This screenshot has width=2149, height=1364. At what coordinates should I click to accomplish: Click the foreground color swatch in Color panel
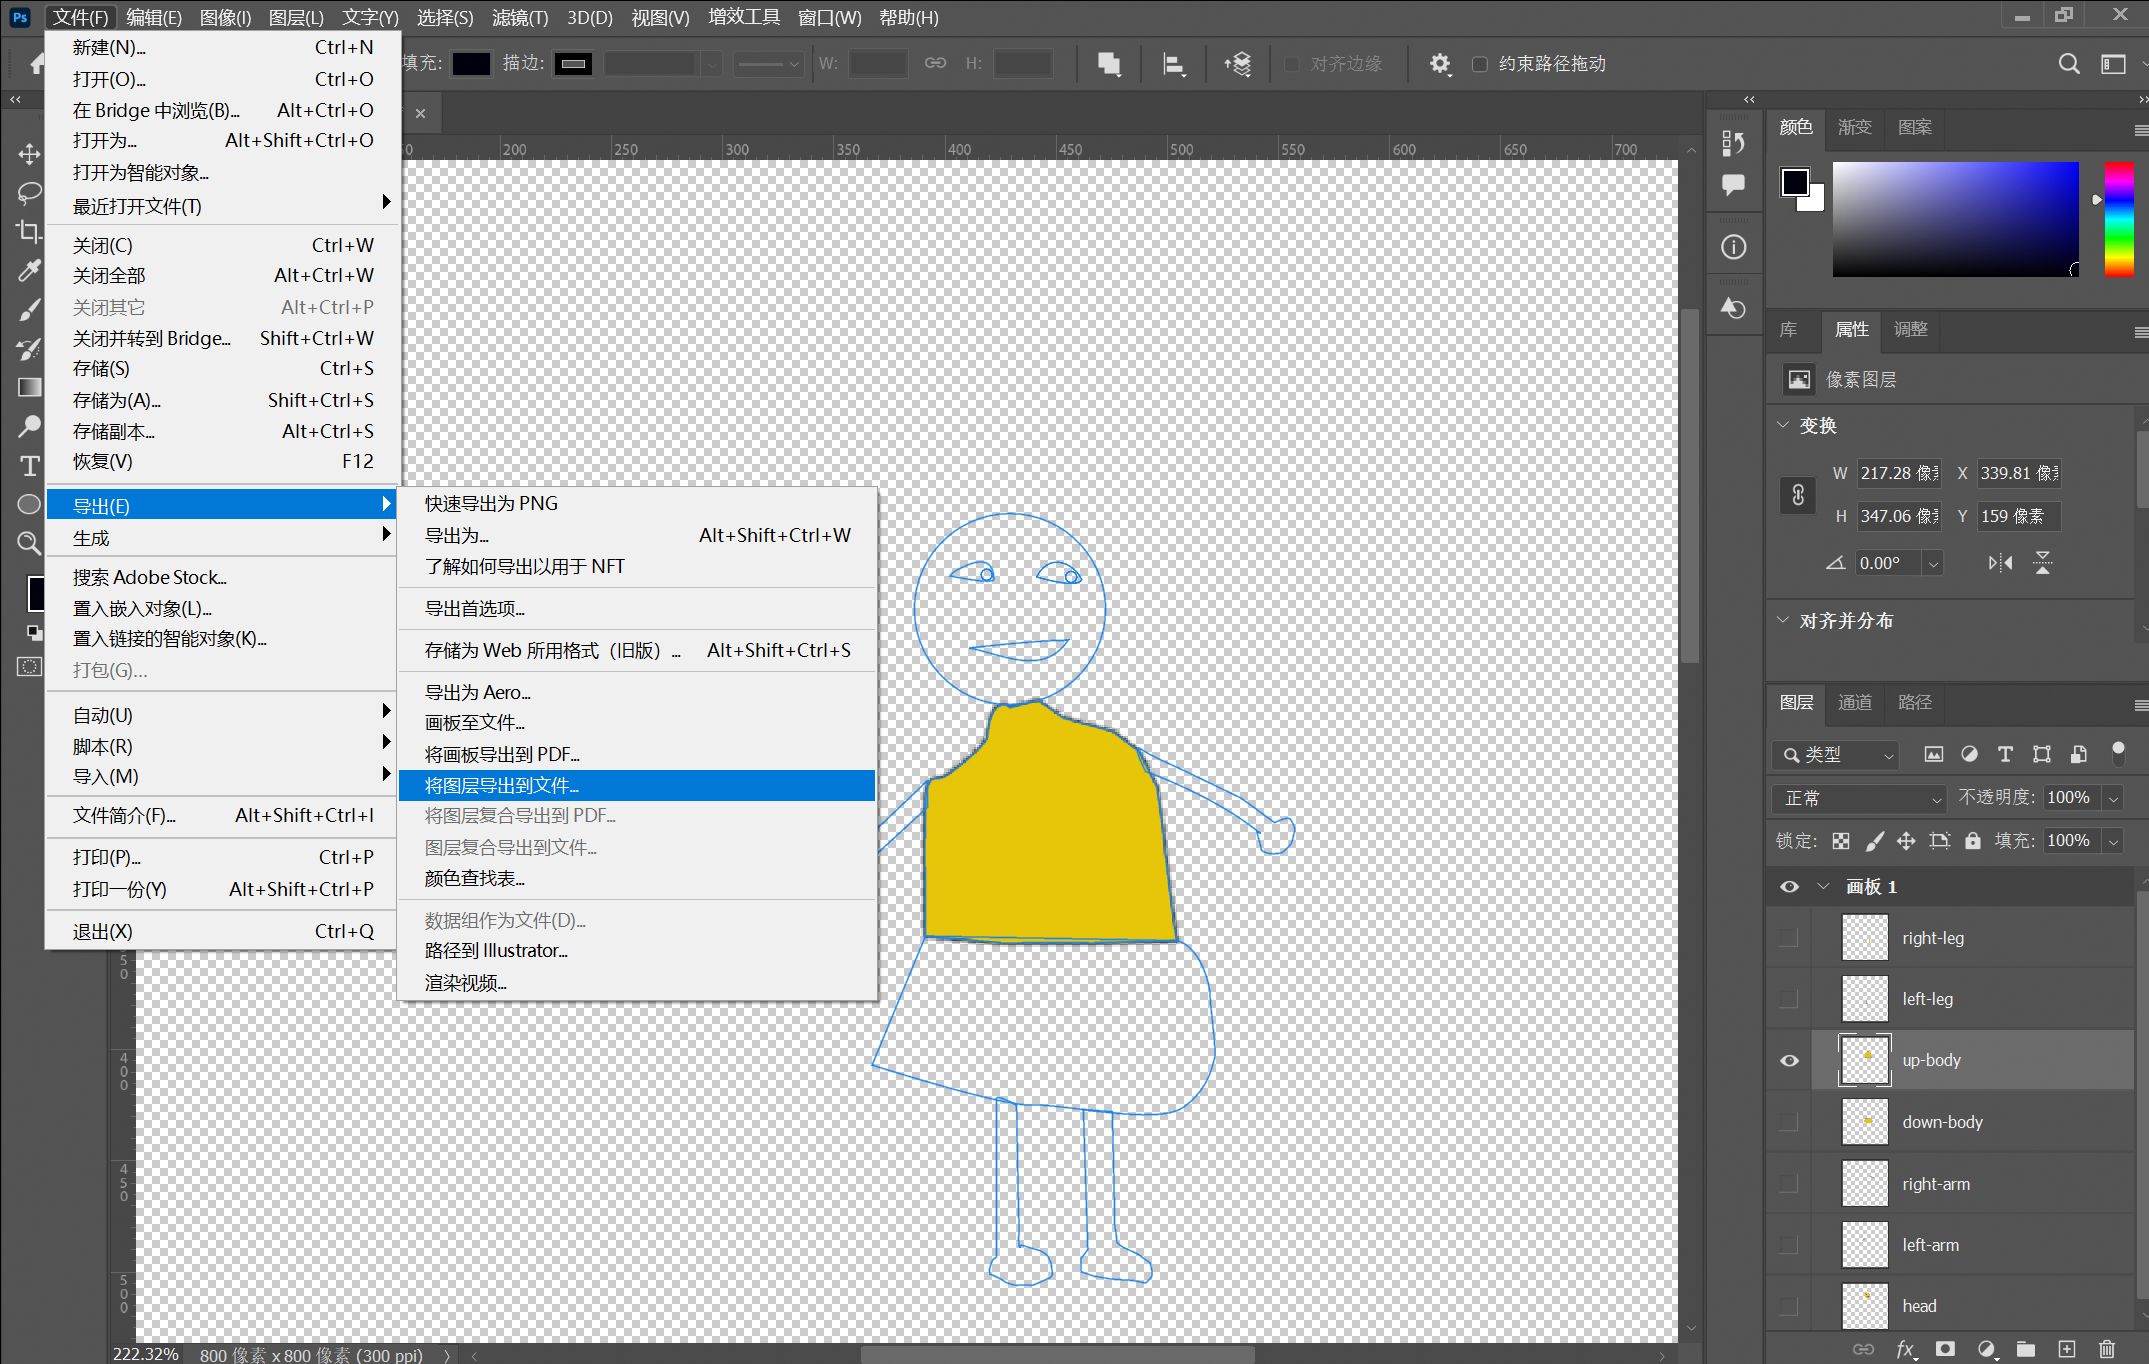1794,182
